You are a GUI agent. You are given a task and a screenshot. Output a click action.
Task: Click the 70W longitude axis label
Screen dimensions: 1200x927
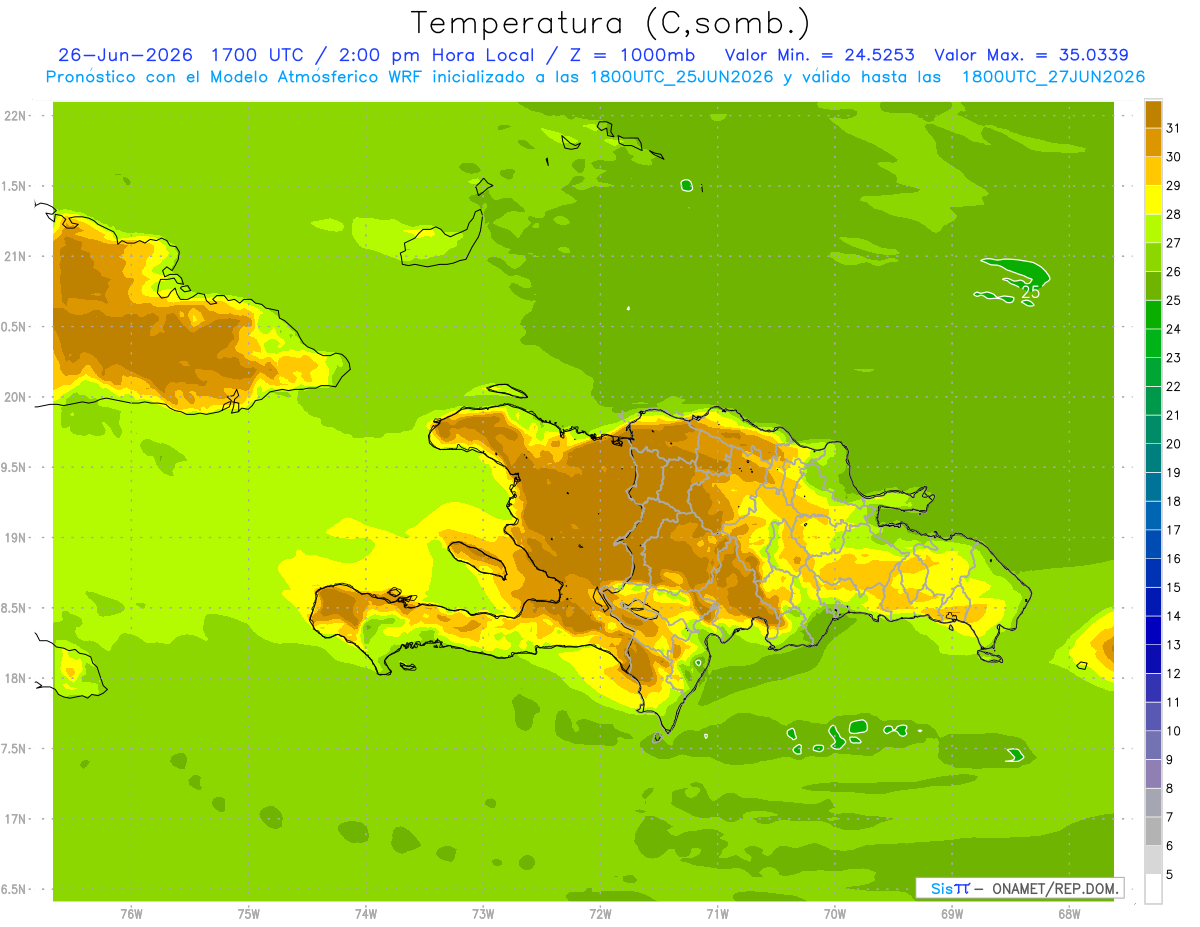click(x=835, y=914)
